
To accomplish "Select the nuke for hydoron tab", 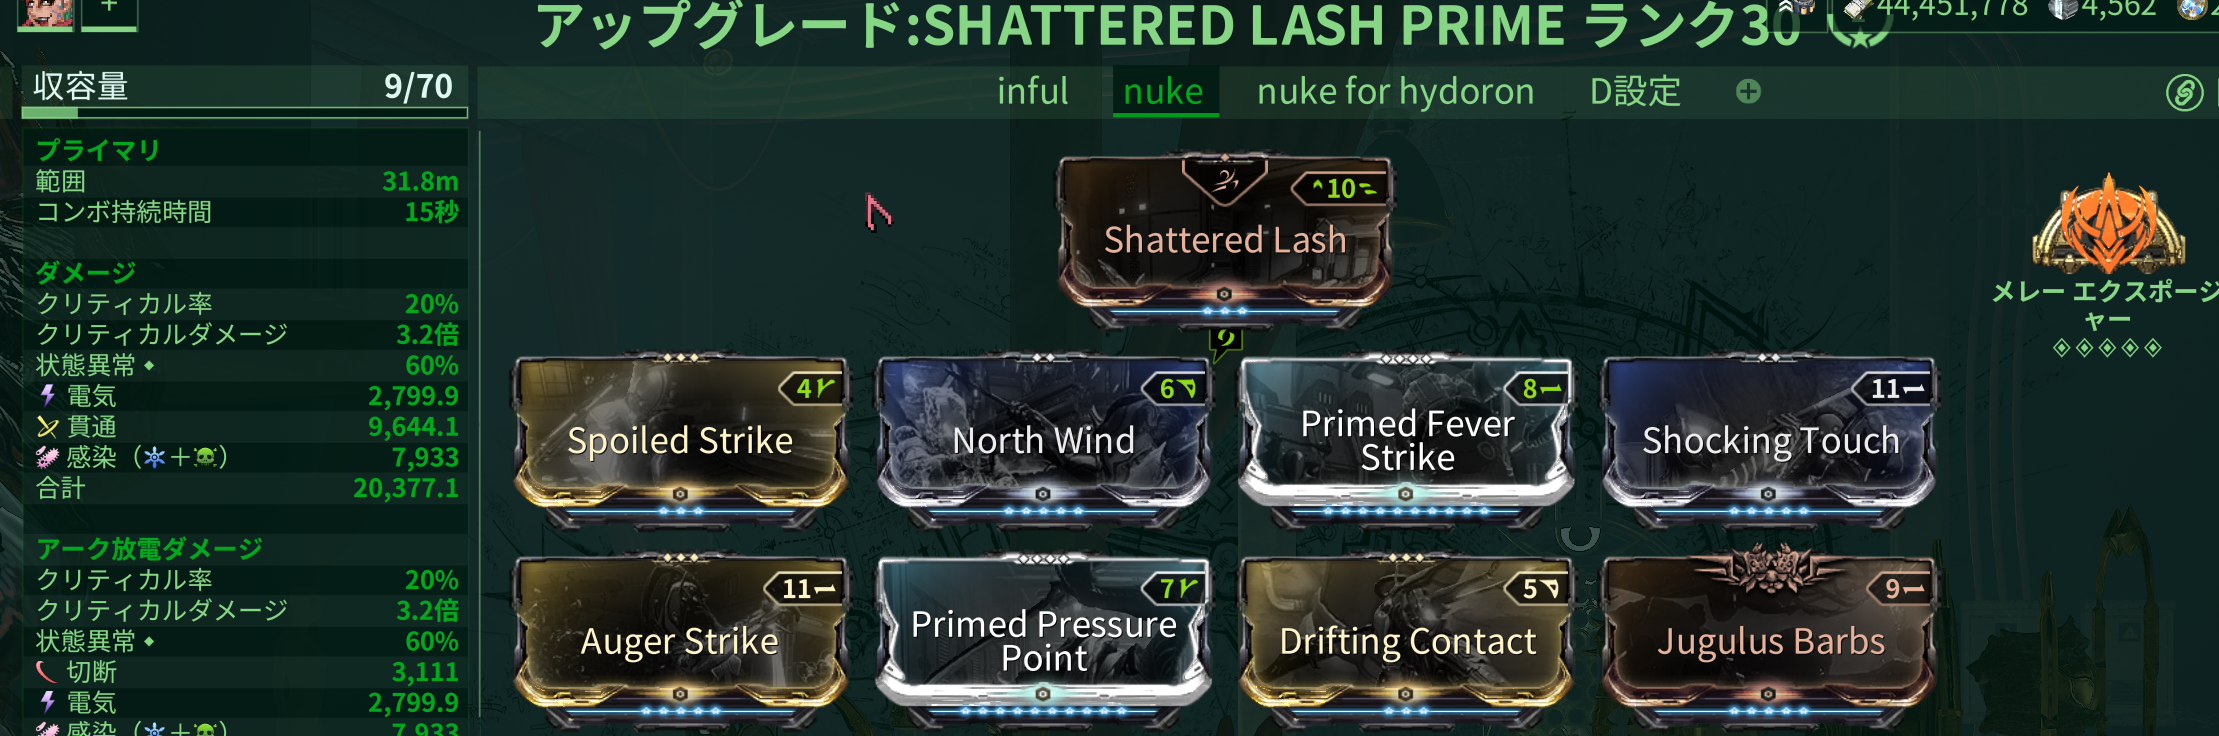I will (1395, 92).
